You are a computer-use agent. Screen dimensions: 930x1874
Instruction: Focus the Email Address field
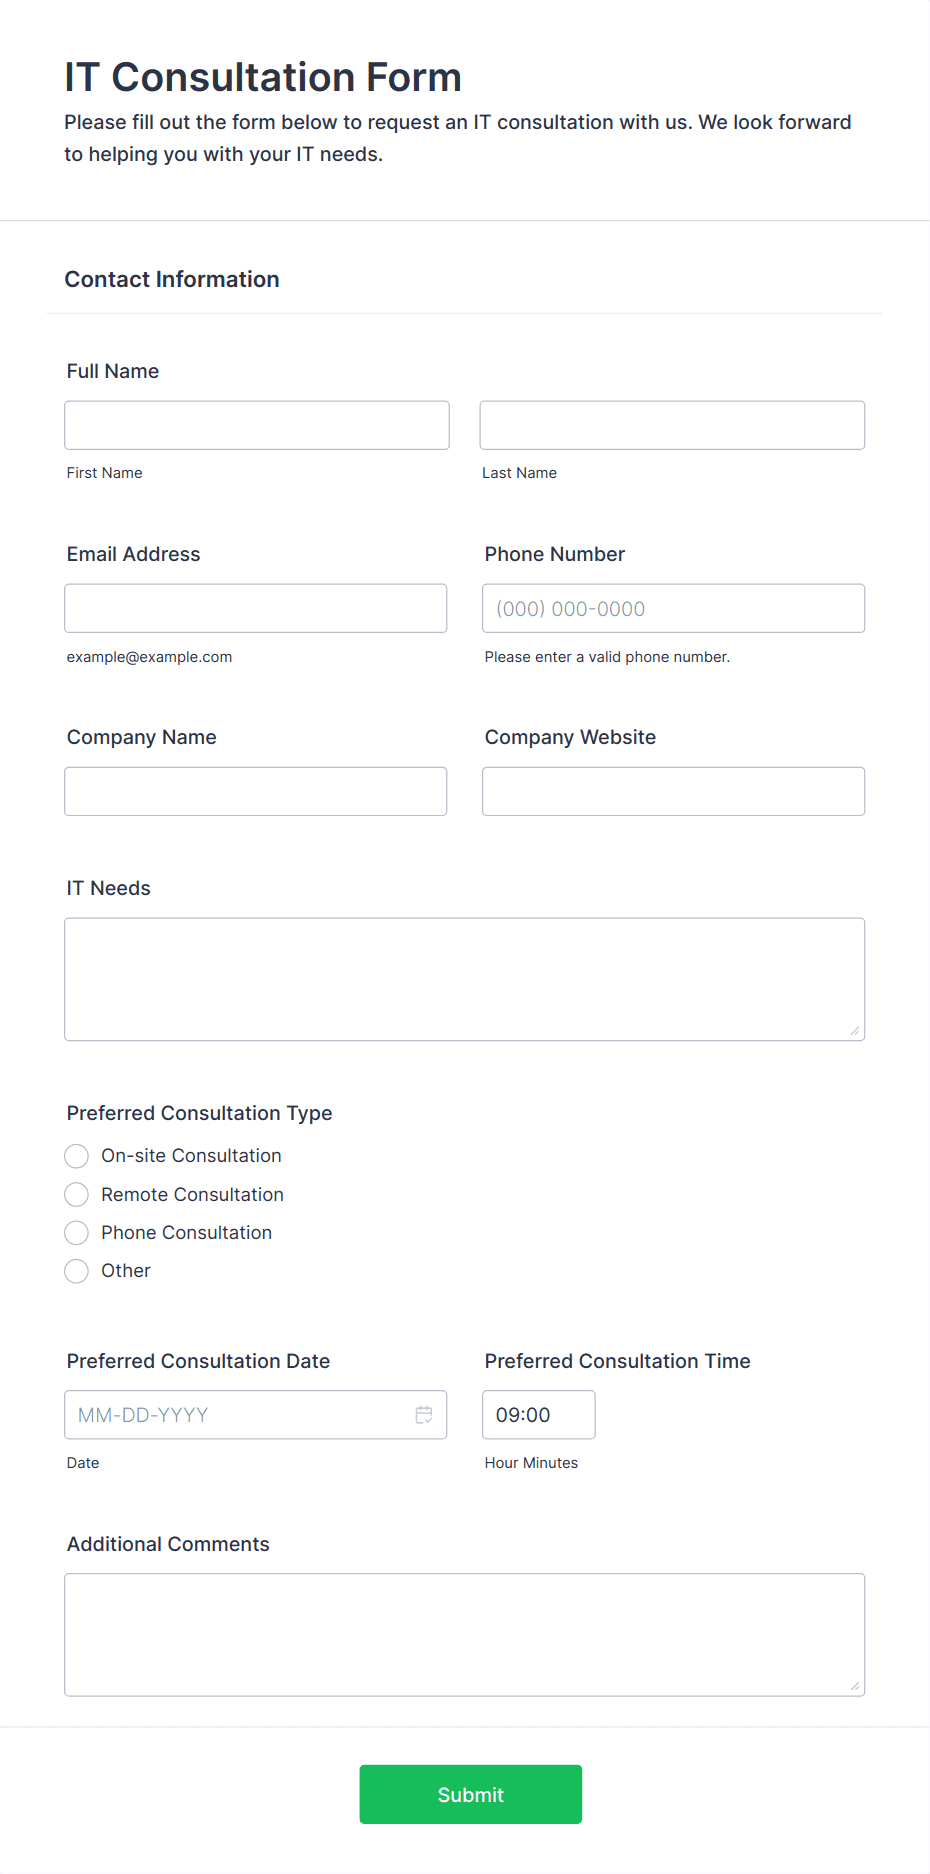tap(255, 607)
